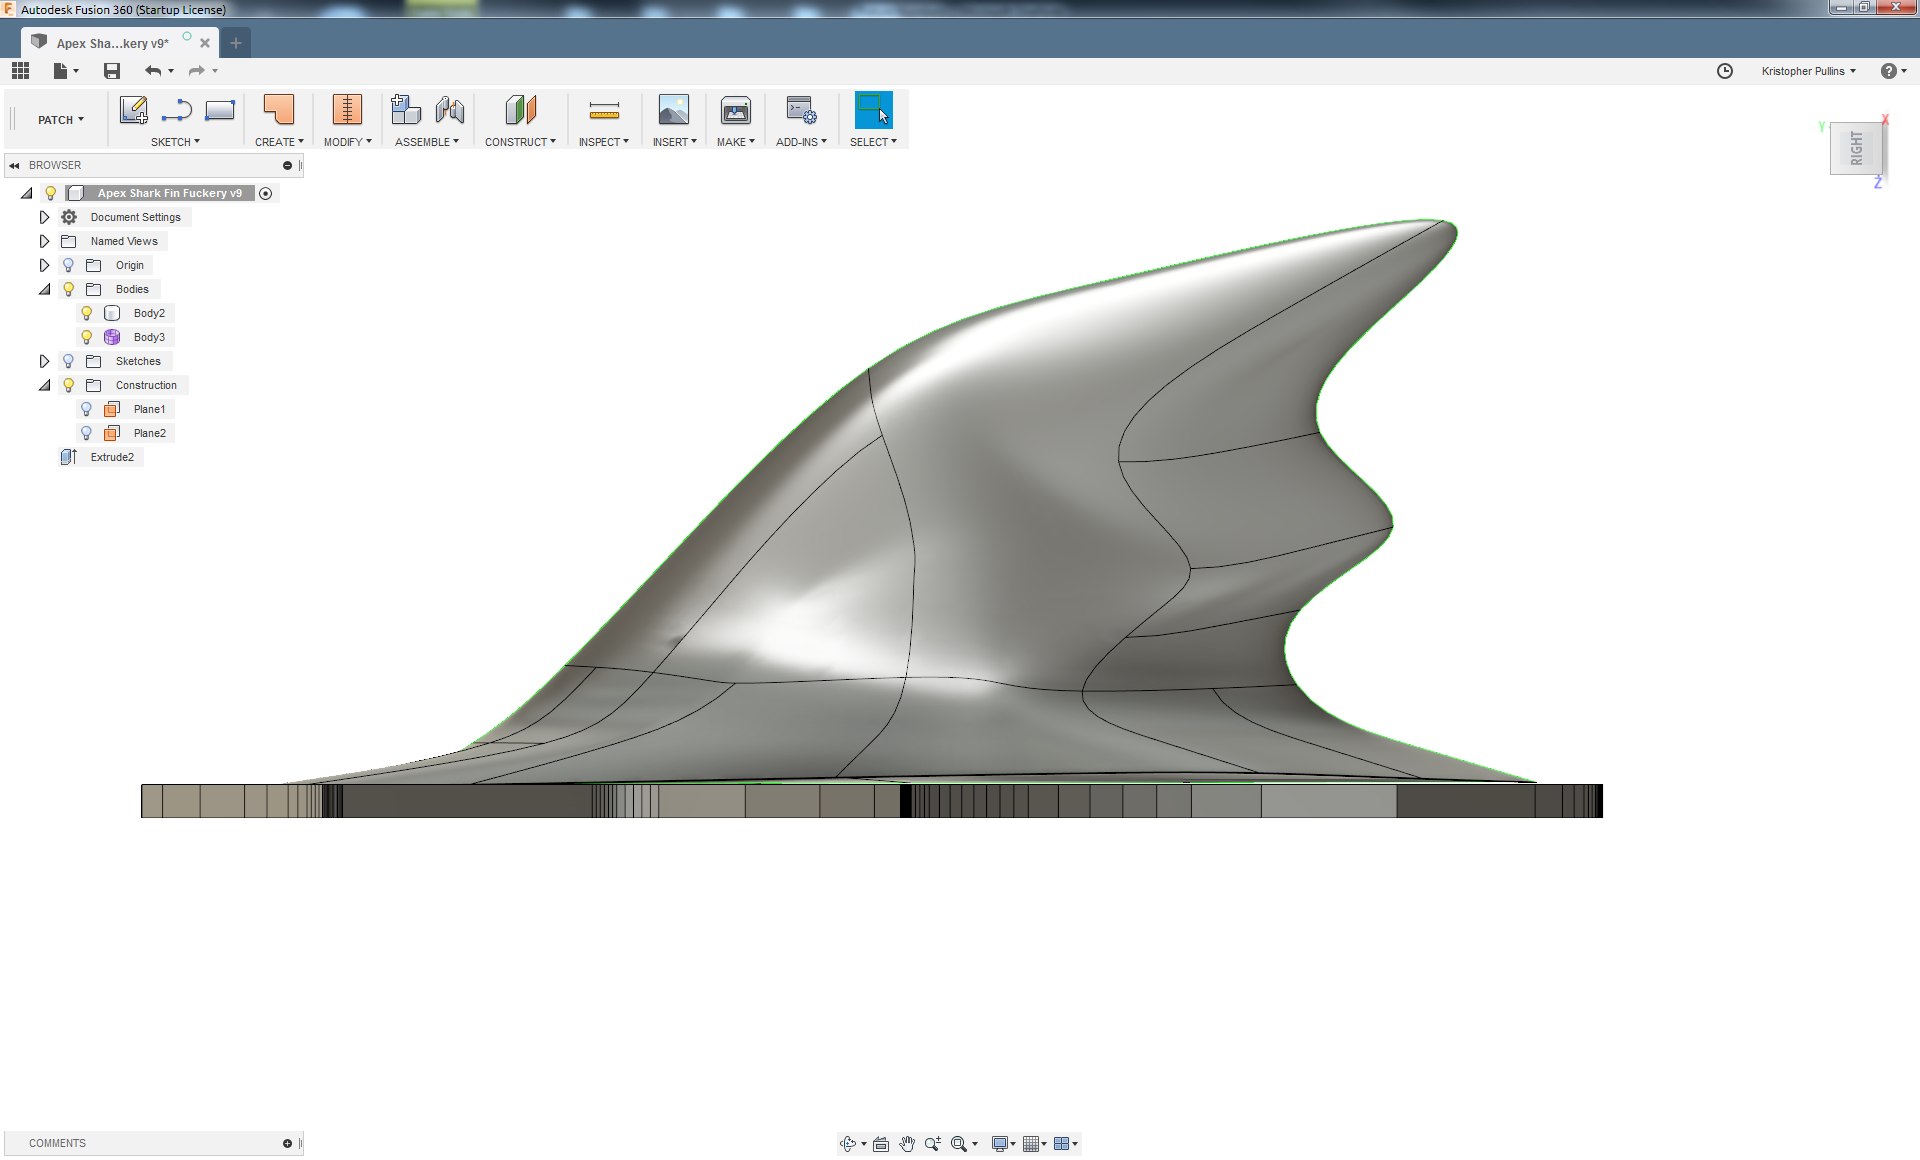Collapse the Bodies folder

pyautogui.click(x=44, y=289)
